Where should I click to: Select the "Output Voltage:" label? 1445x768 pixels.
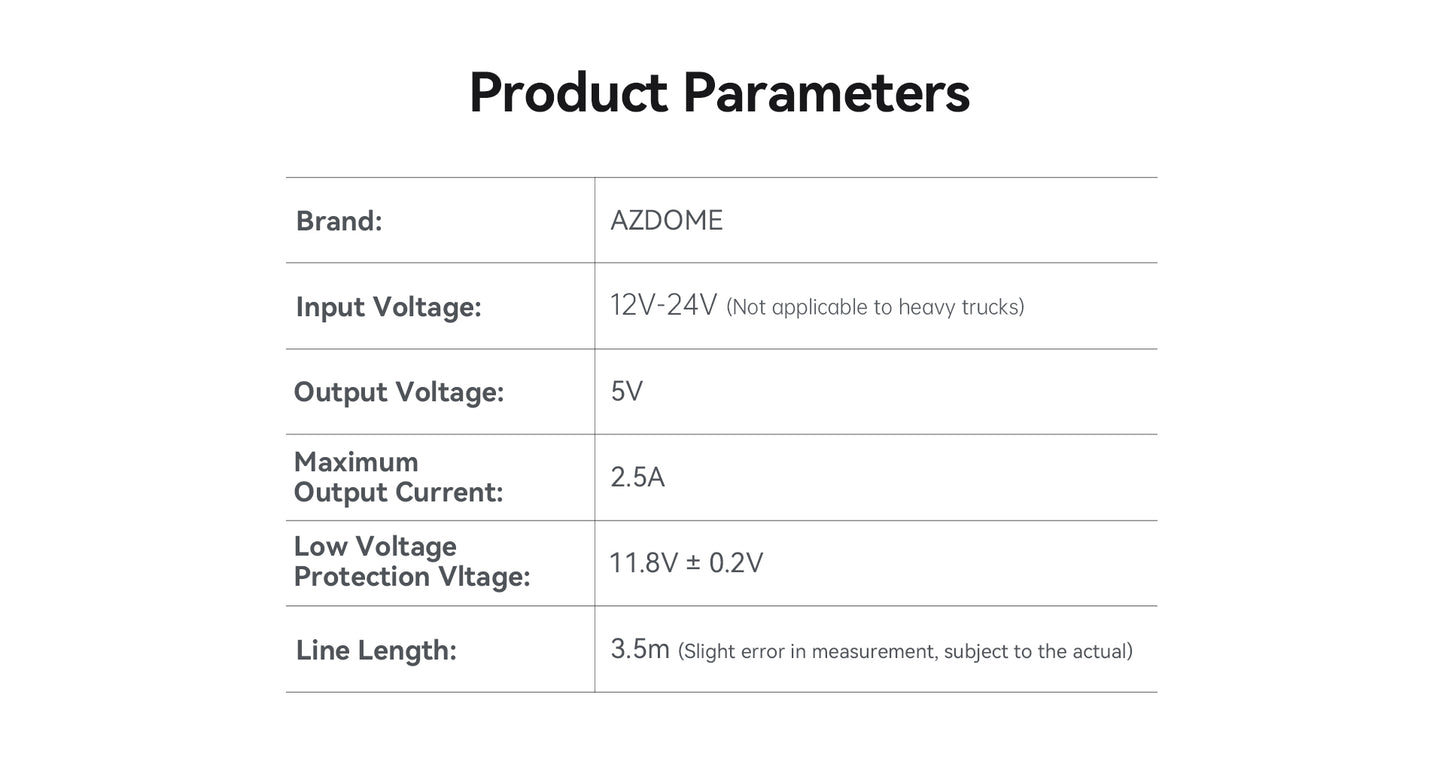tap(398, 392)
